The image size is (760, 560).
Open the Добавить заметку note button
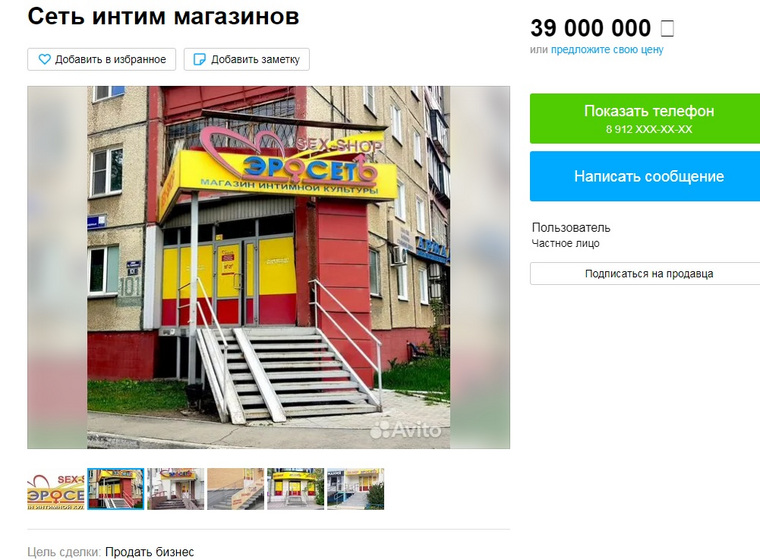(246, 59)
